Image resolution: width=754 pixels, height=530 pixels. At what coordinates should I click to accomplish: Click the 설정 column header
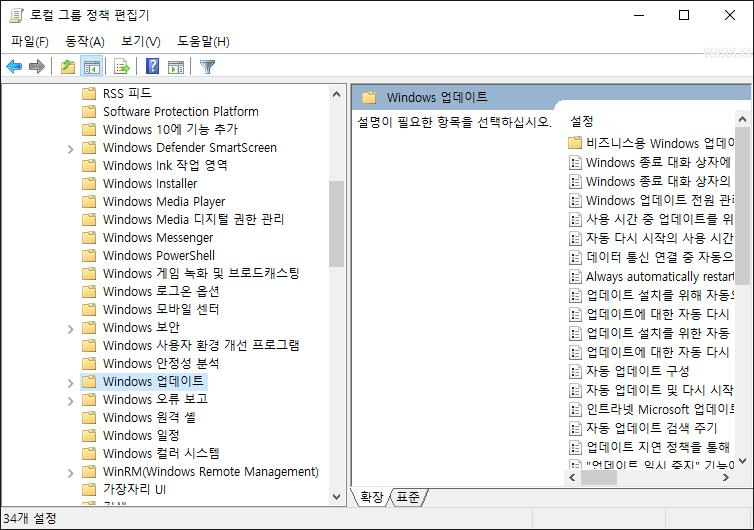[581, 121]
